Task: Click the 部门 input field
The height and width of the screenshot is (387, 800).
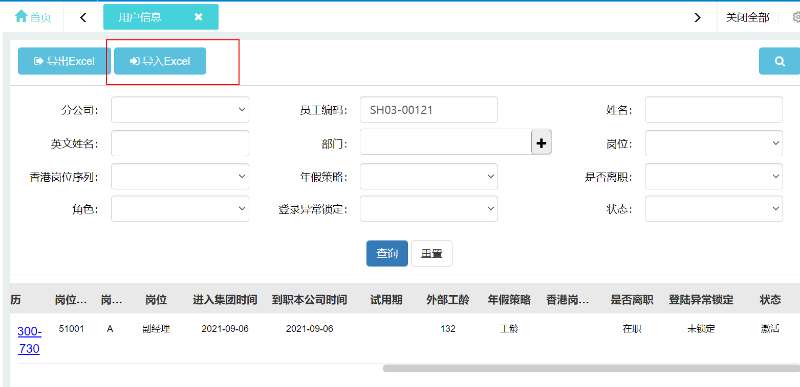Action: point(446,142)
